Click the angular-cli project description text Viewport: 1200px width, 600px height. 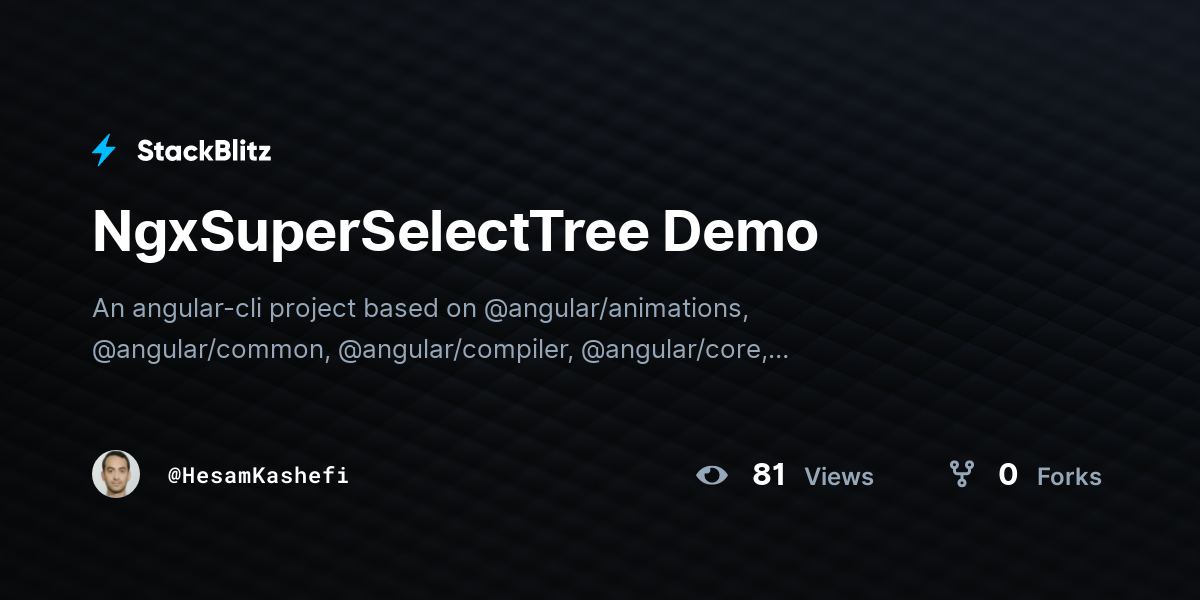point(440,329)
